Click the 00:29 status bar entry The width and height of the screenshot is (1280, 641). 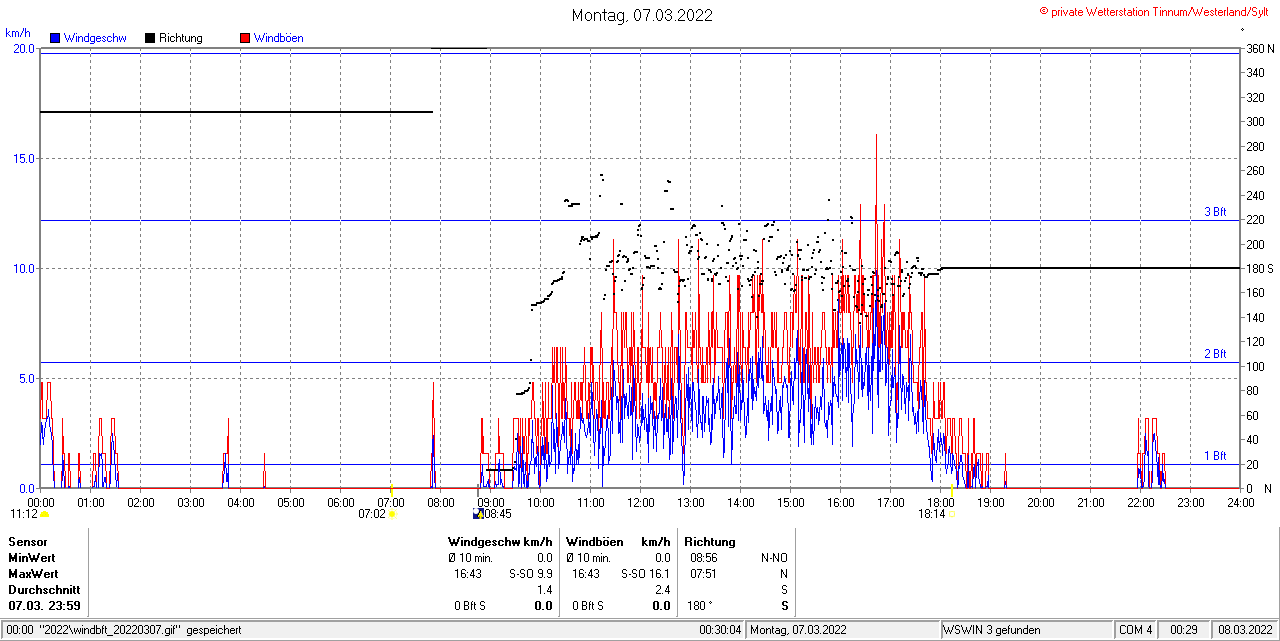coord(1185,630)
